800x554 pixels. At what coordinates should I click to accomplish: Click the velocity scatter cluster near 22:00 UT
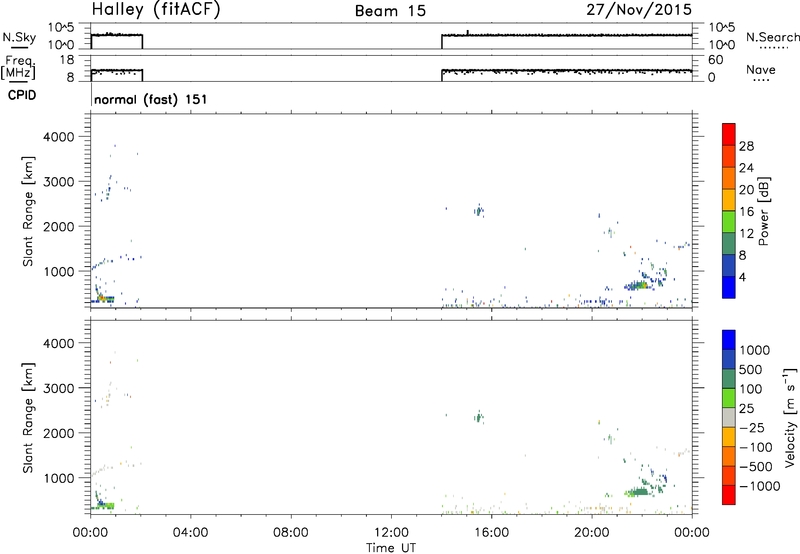pos(639,492)
